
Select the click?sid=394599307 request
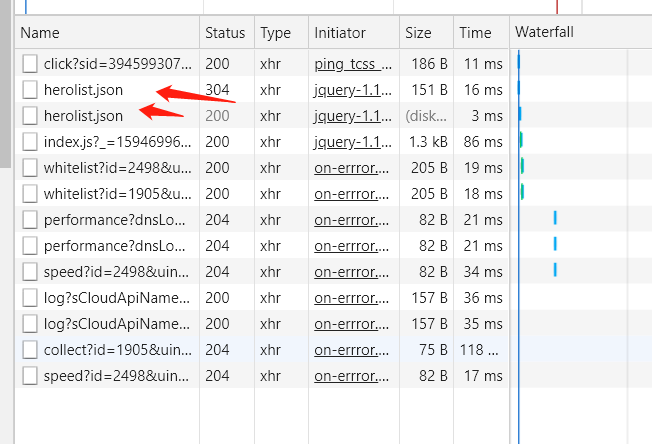point(118,64)
